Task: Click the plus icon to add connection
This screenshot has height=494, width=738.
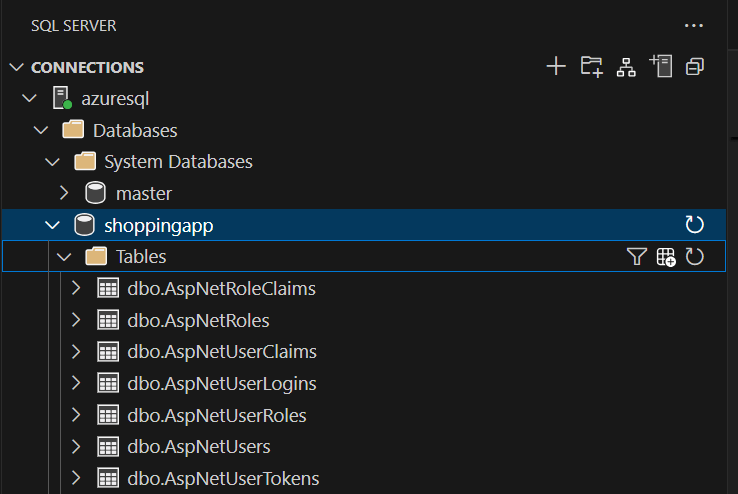Action: 556,67
